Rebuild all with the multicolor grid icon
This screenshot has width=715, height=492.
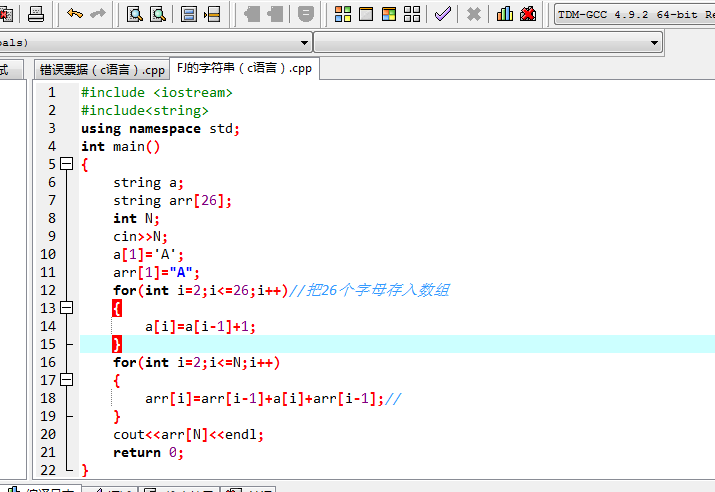click(412, 14)
